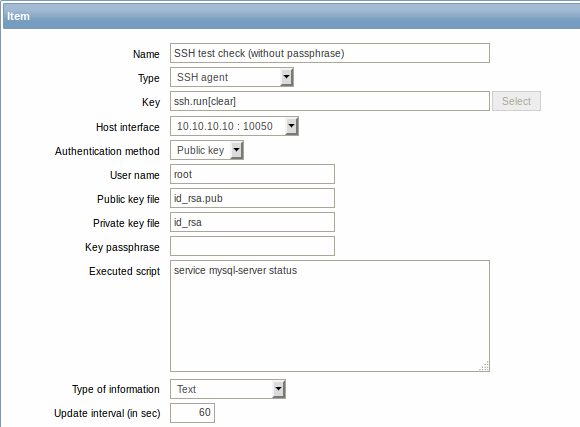
Task: Click the Update interval (in sec) label
Action: tap(107, 413)
